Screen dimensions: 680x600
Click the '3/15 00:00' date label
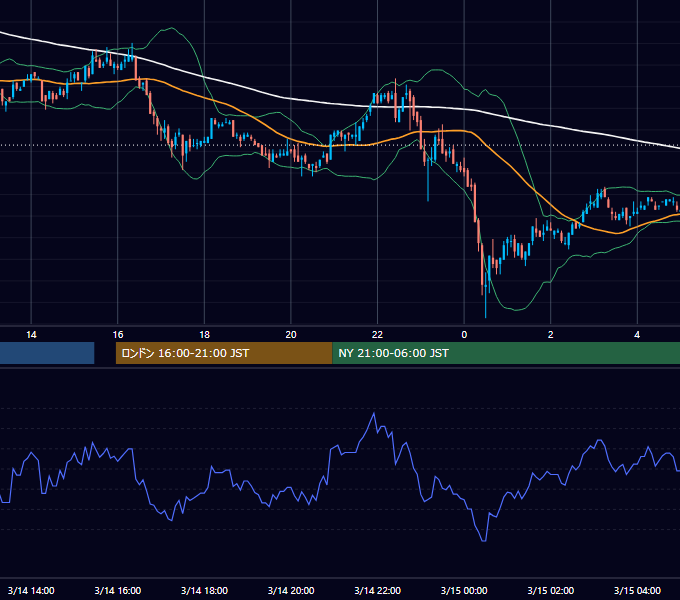[464, 590]
